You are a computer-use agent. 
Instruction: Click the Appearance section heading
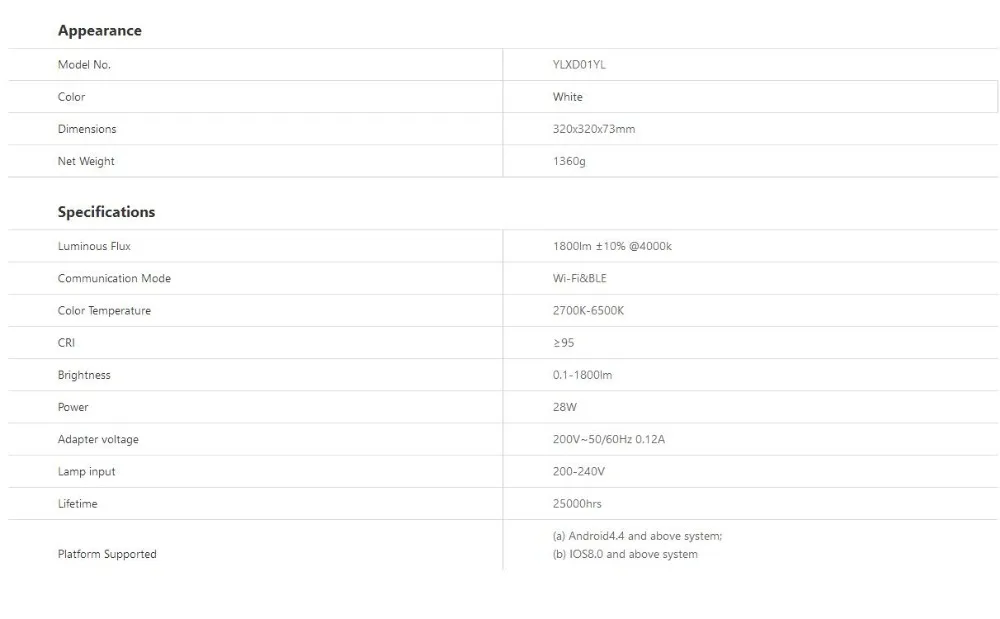99,31
